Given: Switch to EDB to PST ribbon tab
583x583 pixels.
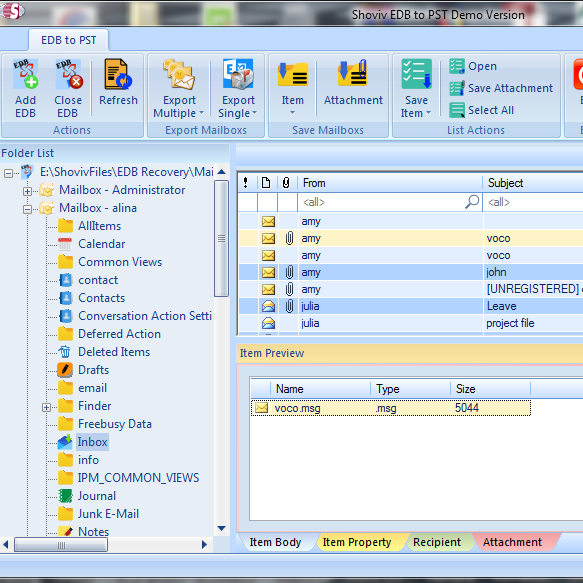Looking at the screenshot, I should [x=68, y=40].
